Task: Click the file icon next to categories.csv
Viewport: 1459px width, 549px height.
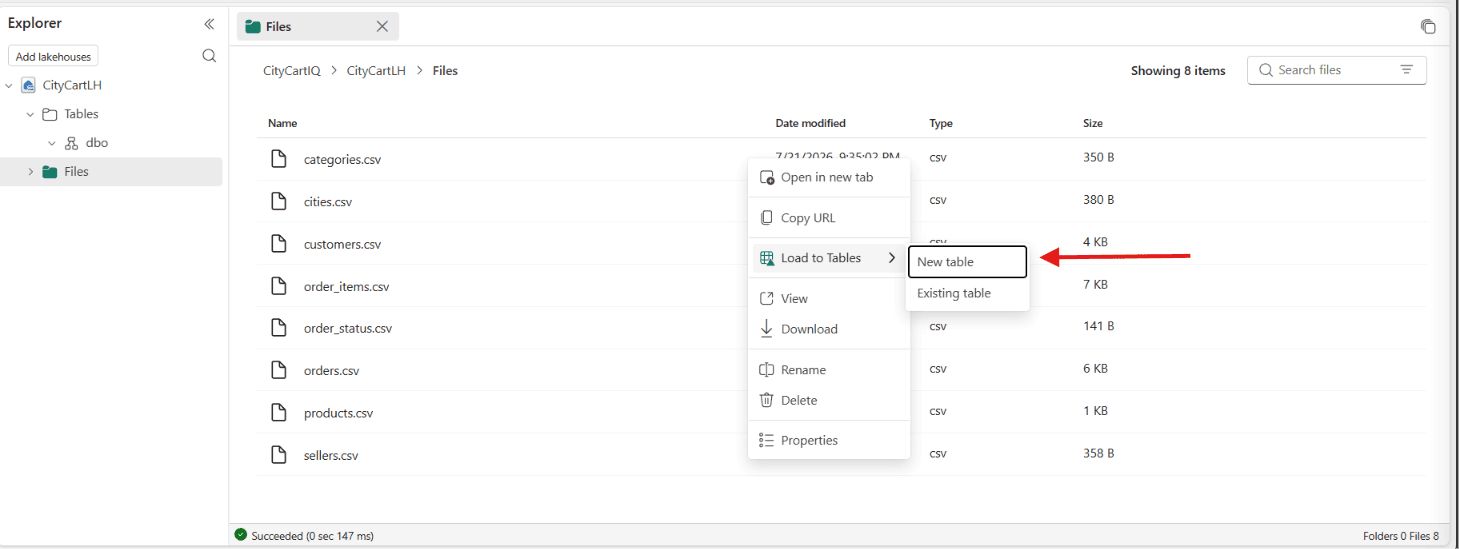Action: pyautogui.click(x=280, y=159)
